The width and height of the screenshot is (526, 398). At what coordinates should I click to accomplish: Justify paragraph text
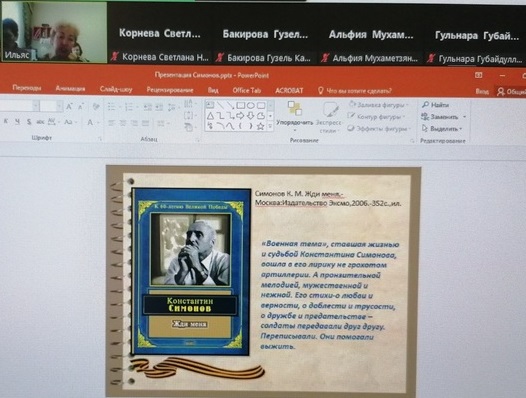[146, 123]
